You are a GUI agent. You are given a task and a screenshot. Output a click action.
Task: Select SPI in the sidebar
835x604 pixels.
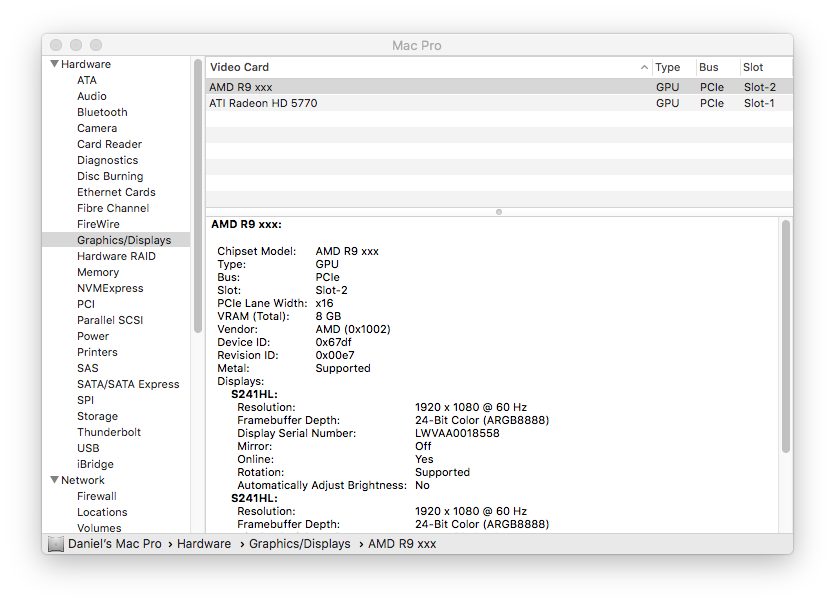pyautogui.click(x=85, y=399)
